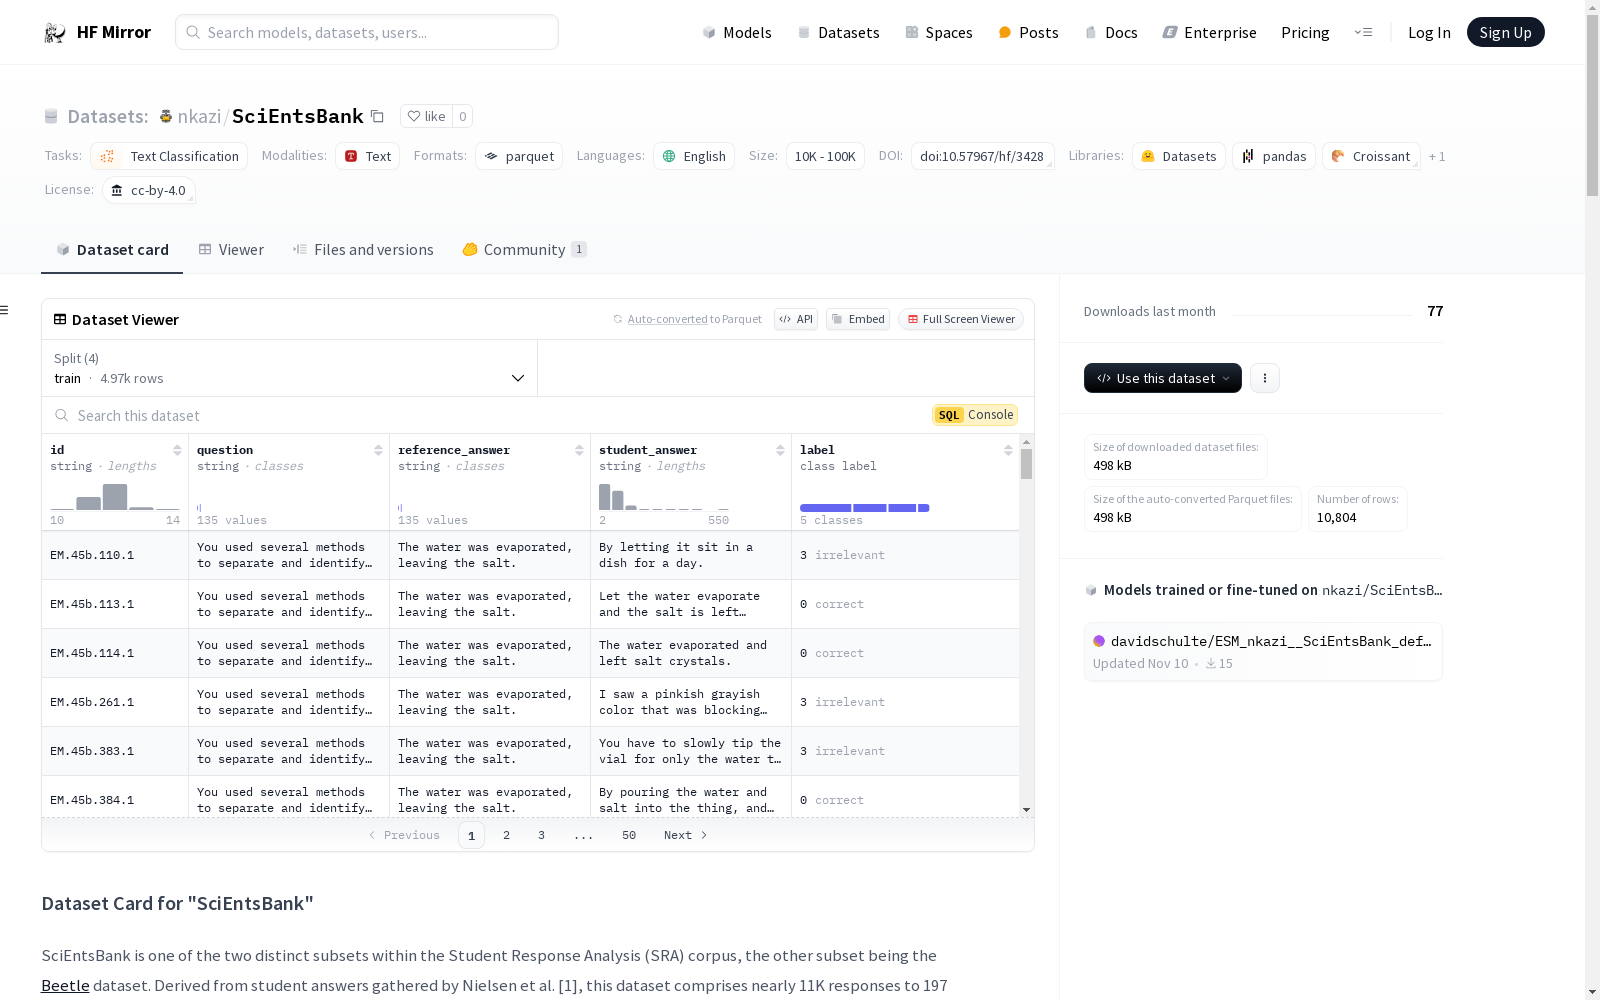This screenshot has width=1600, height=1000.
Task: Click the pandas library tag
Action: 1274,156
